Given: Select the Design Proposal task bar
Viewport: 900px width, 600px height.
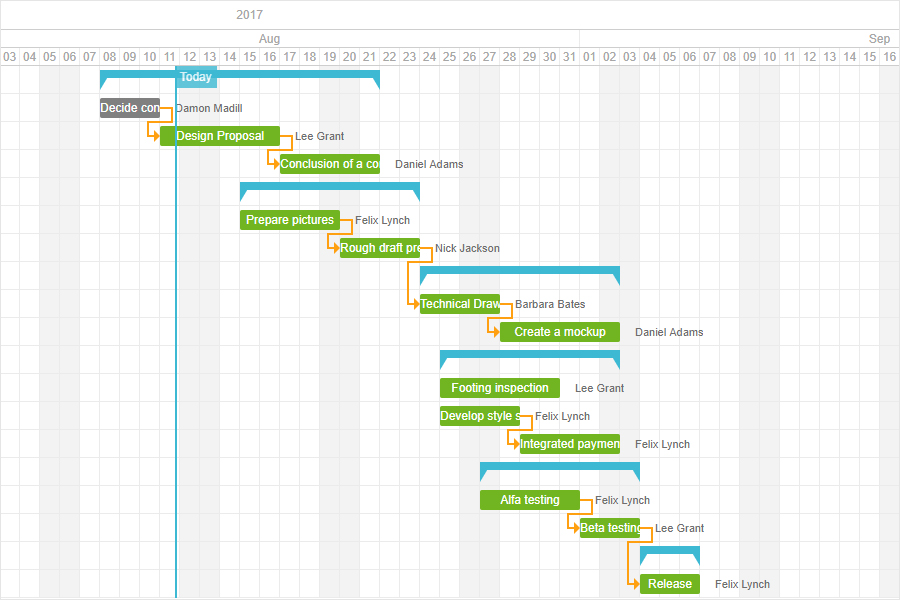Looking at the screenshot, I should pyautogui.click(x=220, y=136).
